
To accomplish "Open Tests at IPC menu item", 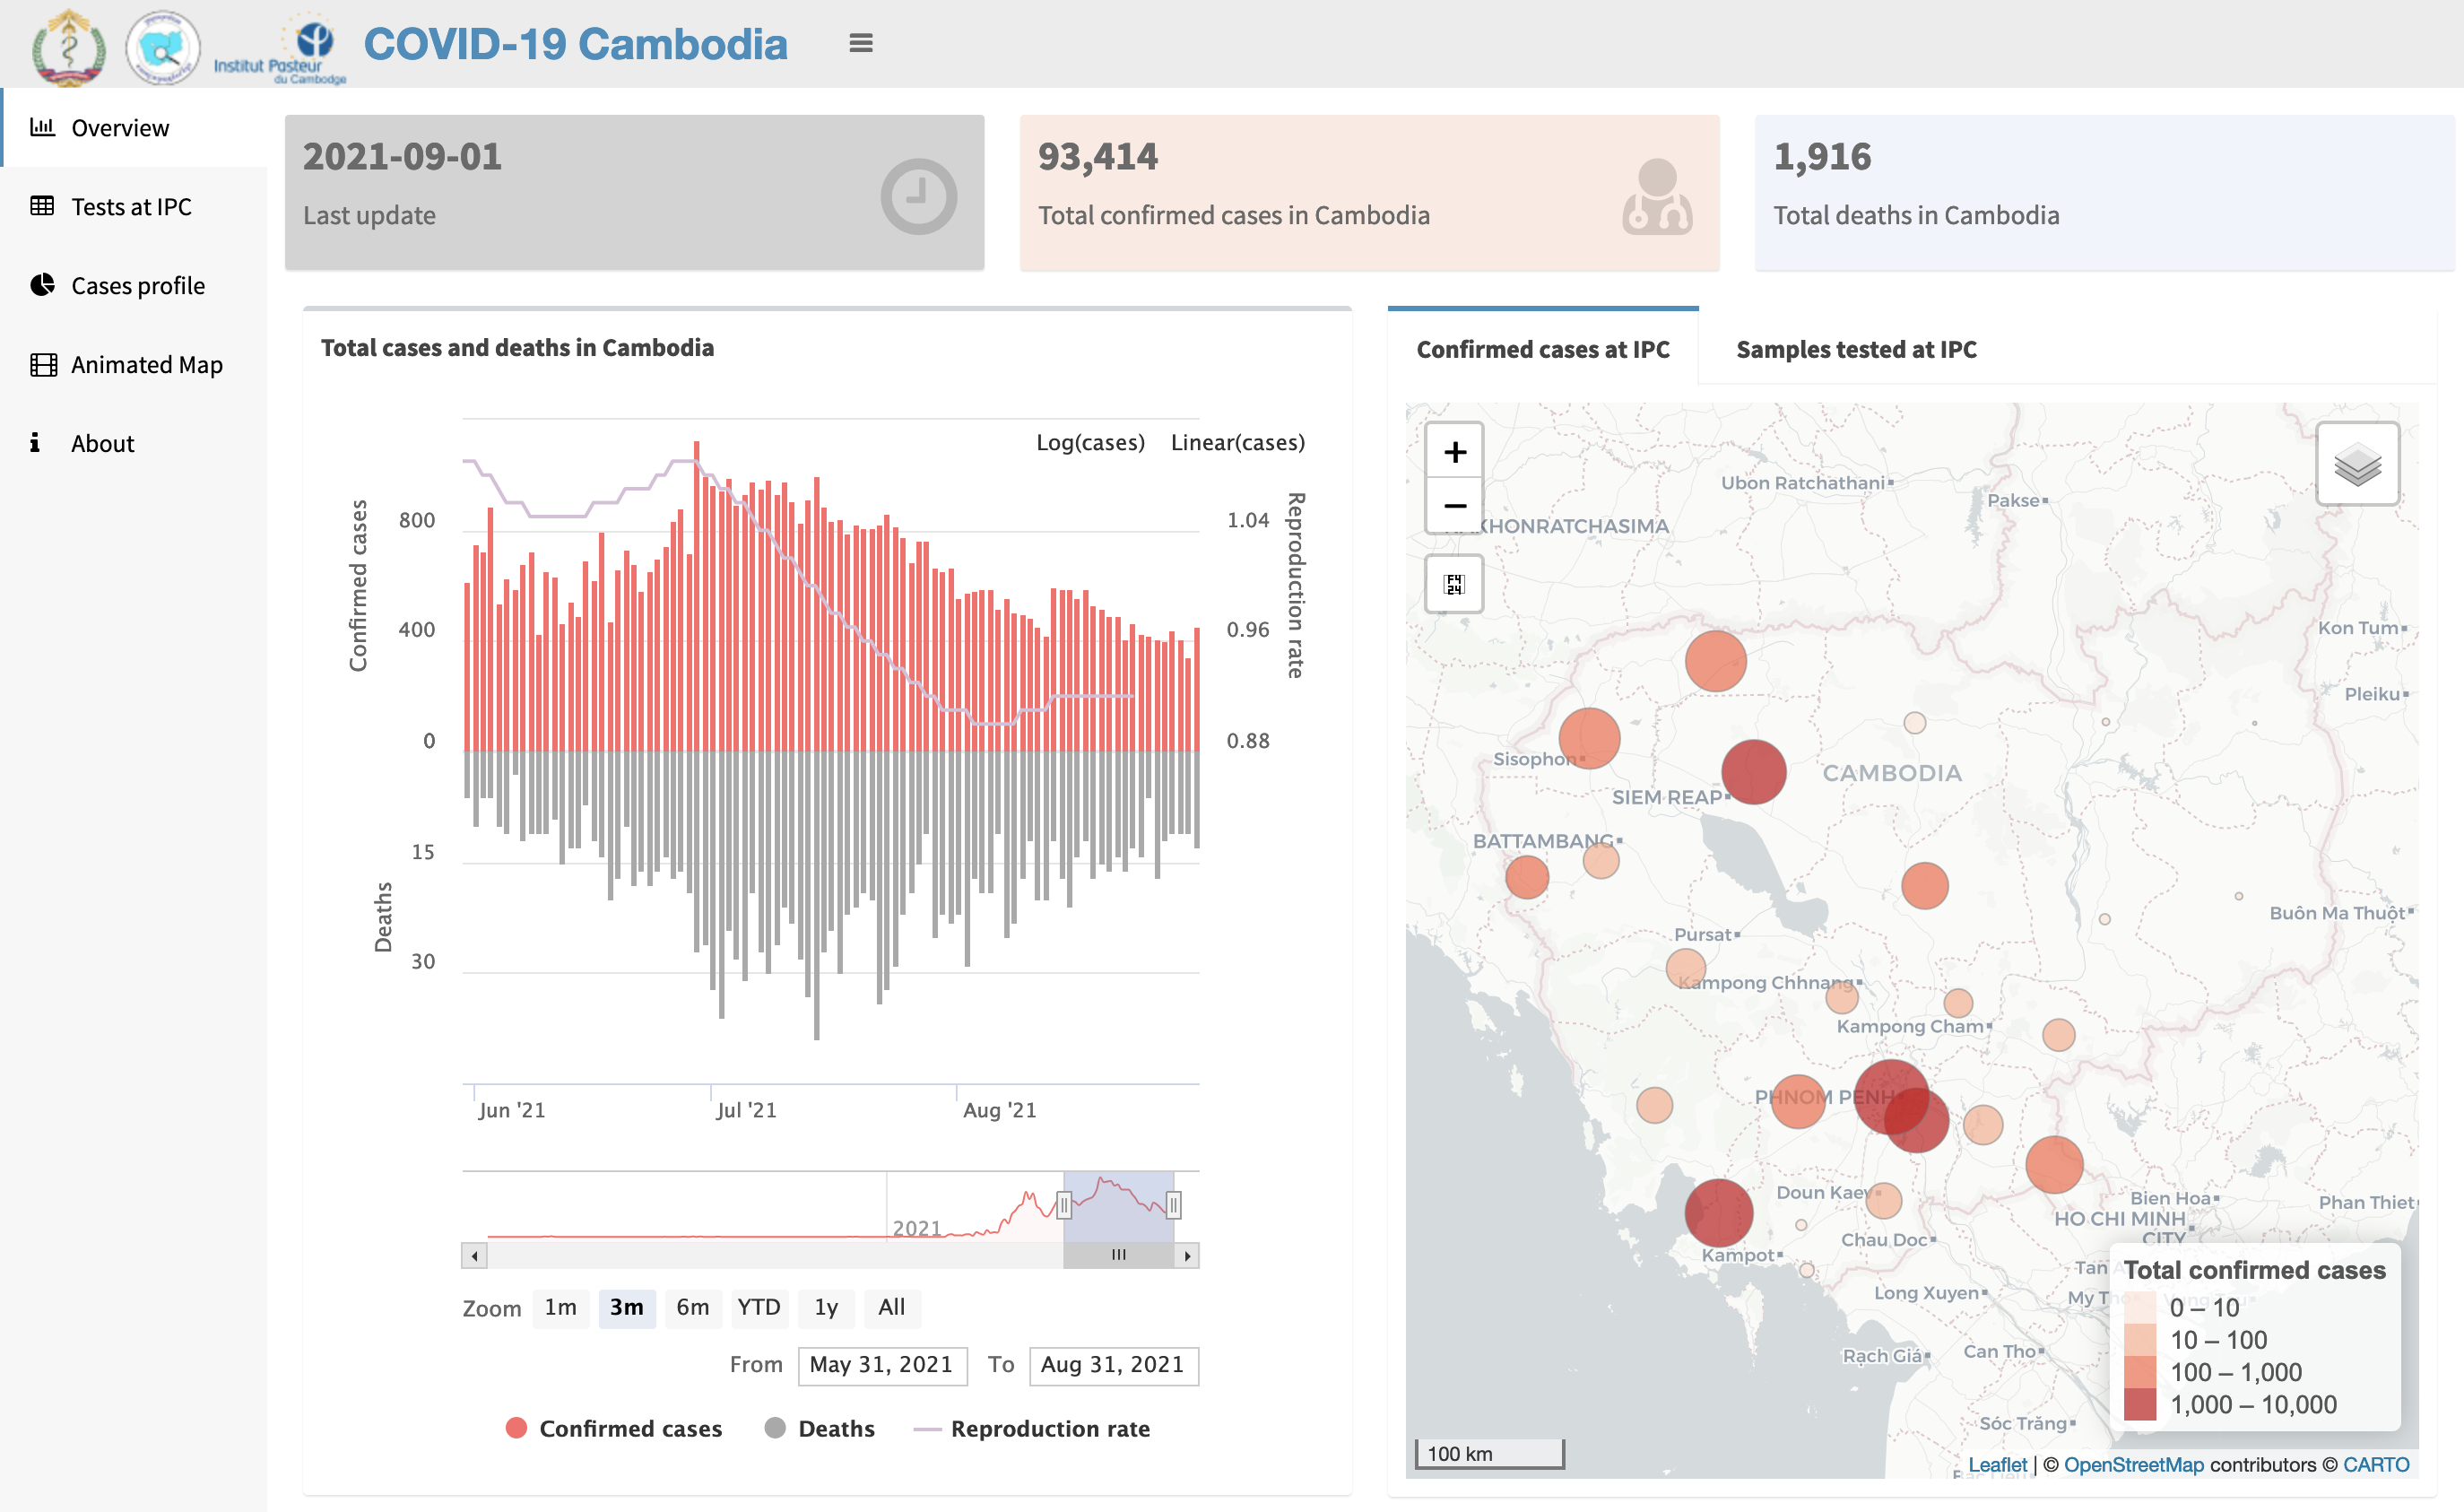I will pos(133,206).
